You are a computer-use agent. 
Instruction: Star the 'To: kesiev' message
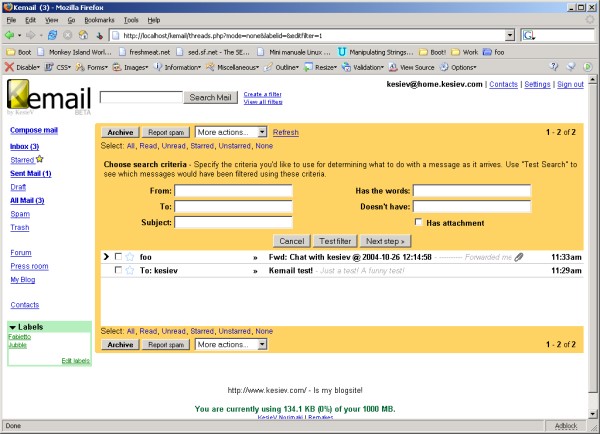pos(130,271)
